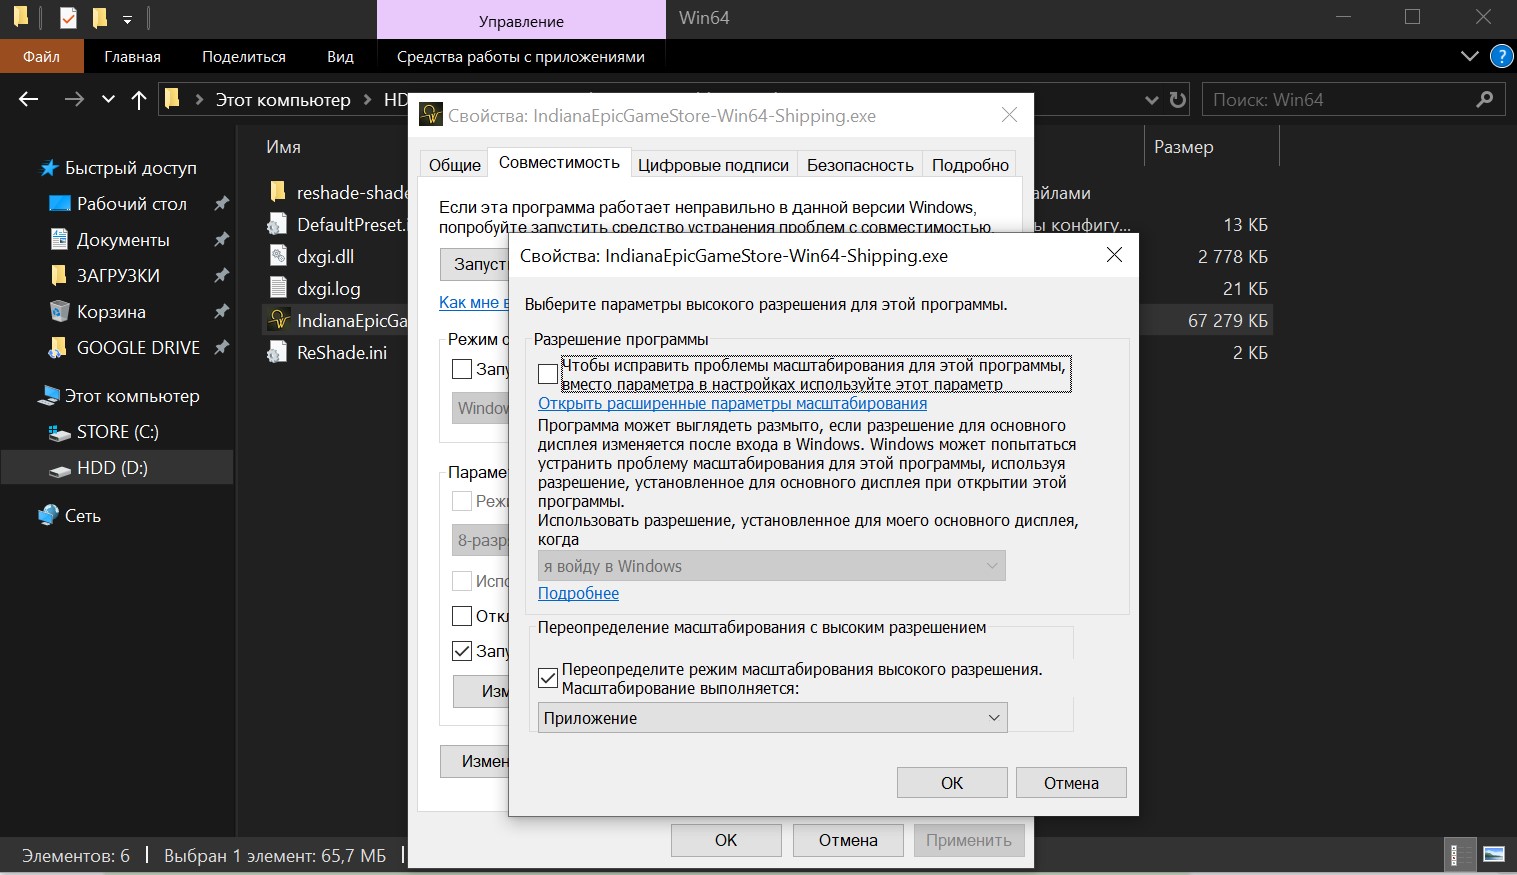Select the STORE (C:) drive
The width and height of the screenshot is (1517, 875).
point(117,432)
